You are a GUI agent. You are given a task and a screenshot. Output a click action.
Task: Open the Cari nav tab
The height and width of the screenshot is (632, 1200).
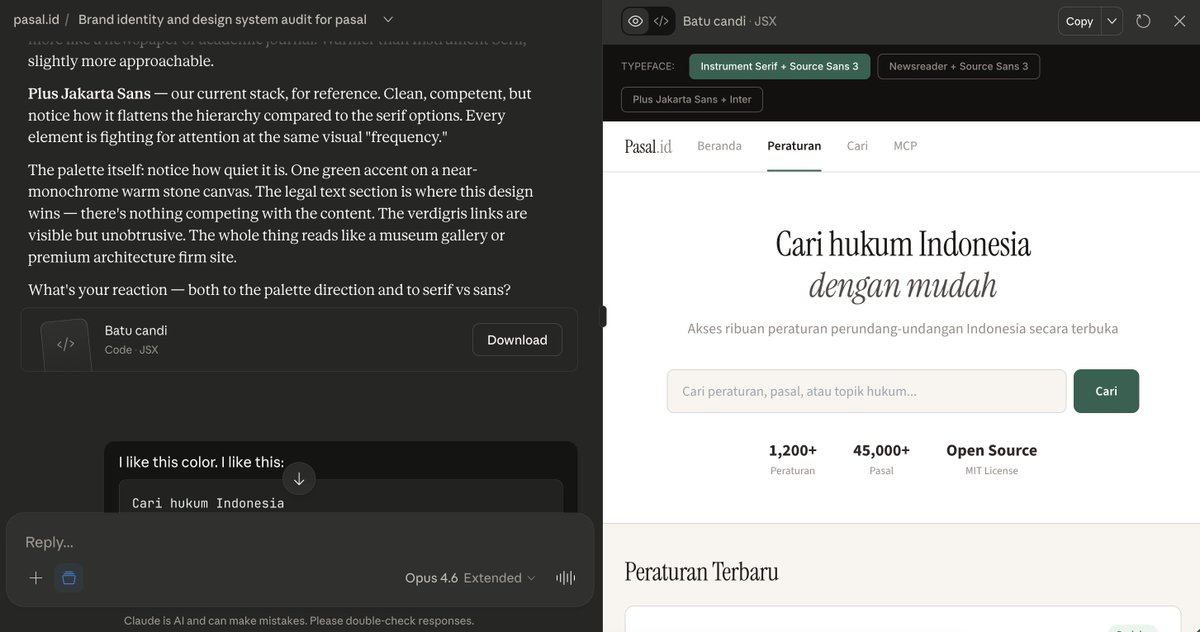click(857, 146)
